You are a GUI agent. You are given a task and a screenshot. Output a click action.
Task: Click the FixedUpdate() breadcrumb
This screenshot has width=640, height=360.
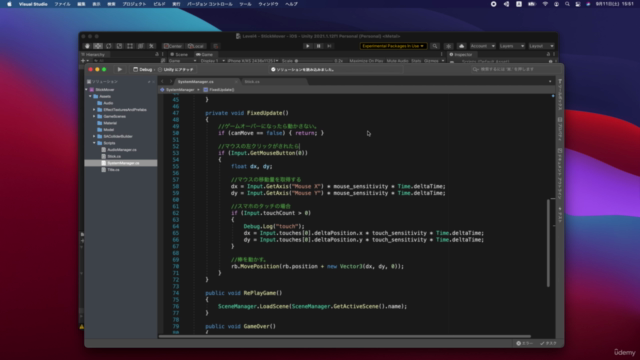click(x=219, y=90)
